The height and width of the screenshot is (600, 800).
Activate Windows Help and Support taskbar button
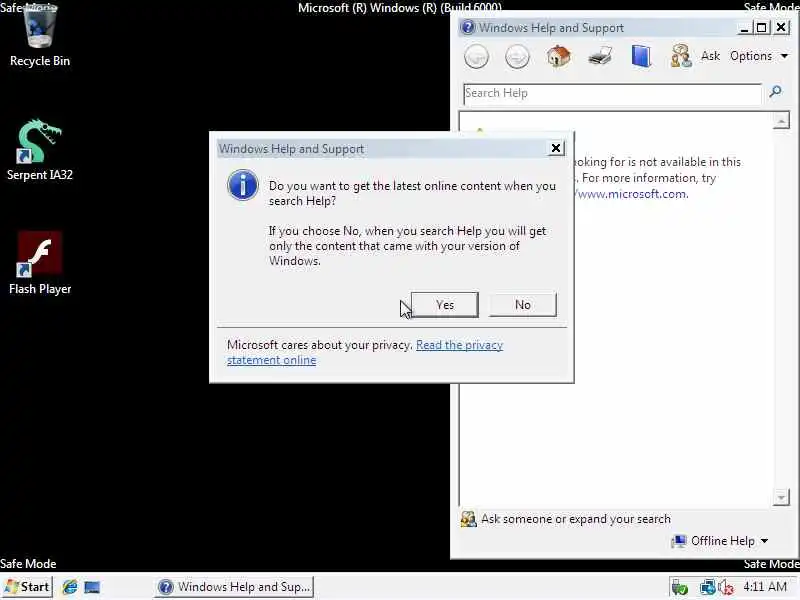tap(234, 587)
